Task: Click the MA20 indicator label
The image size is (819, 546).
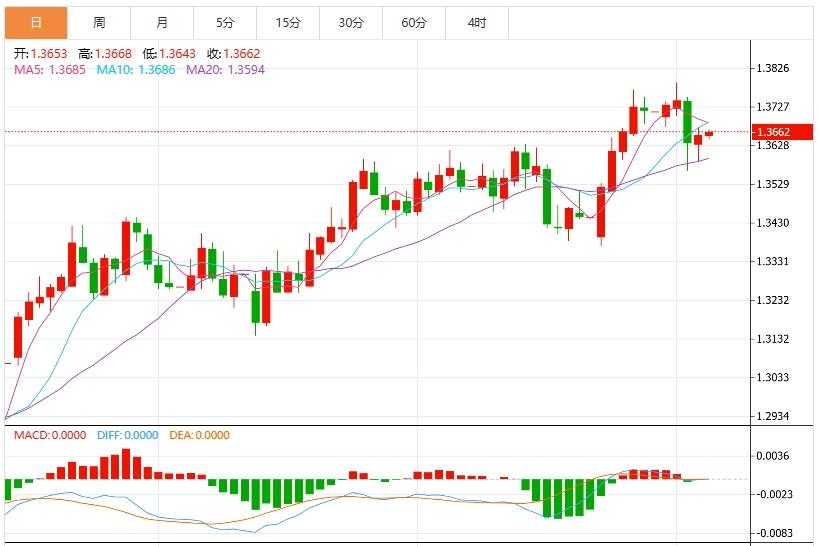Action: coord(224,70)
